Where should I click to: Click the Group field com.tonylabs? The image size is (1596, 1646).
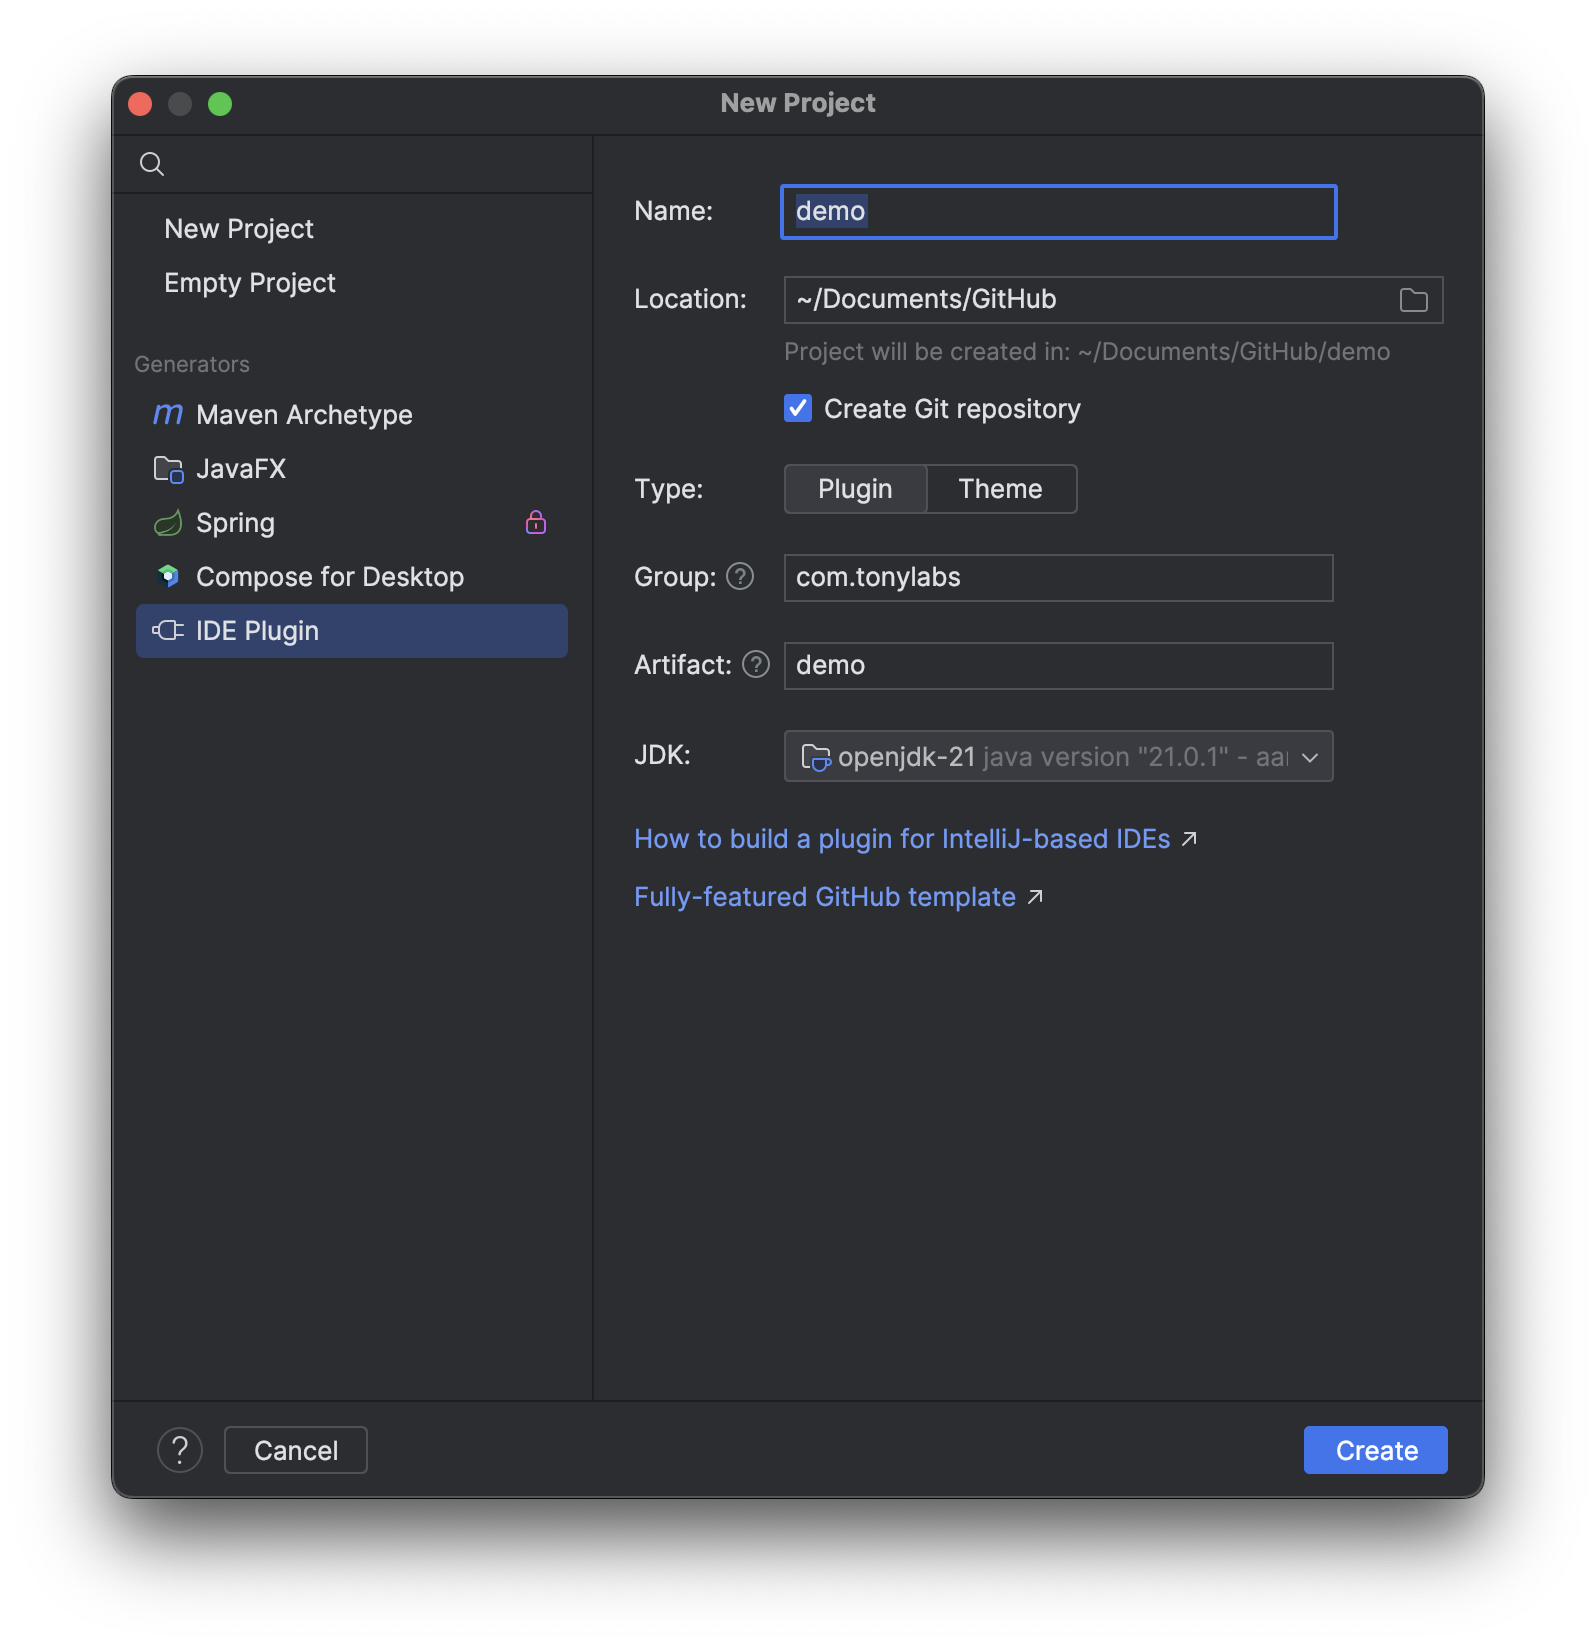(1058, 578)
